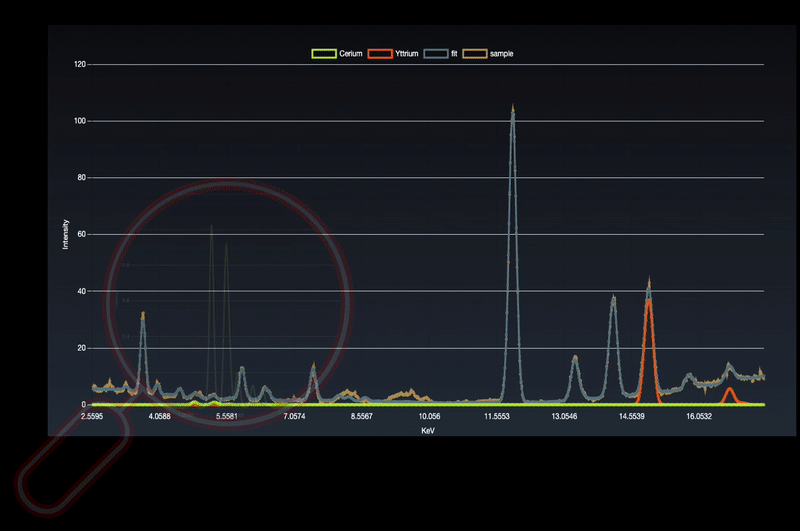The image size is (800, 531).
Task: Toggle the sample series legend entry
Action: click(x=488, y=54)
